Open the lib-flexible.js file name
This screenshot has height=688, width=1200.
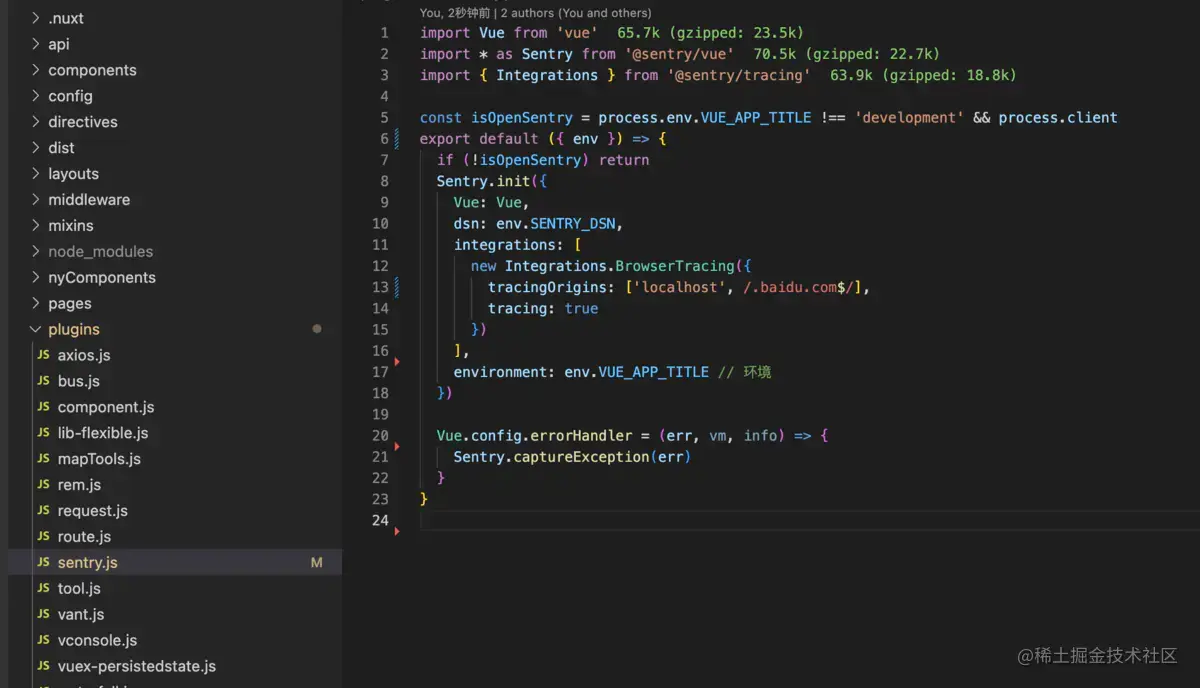(x=103, y=433)
